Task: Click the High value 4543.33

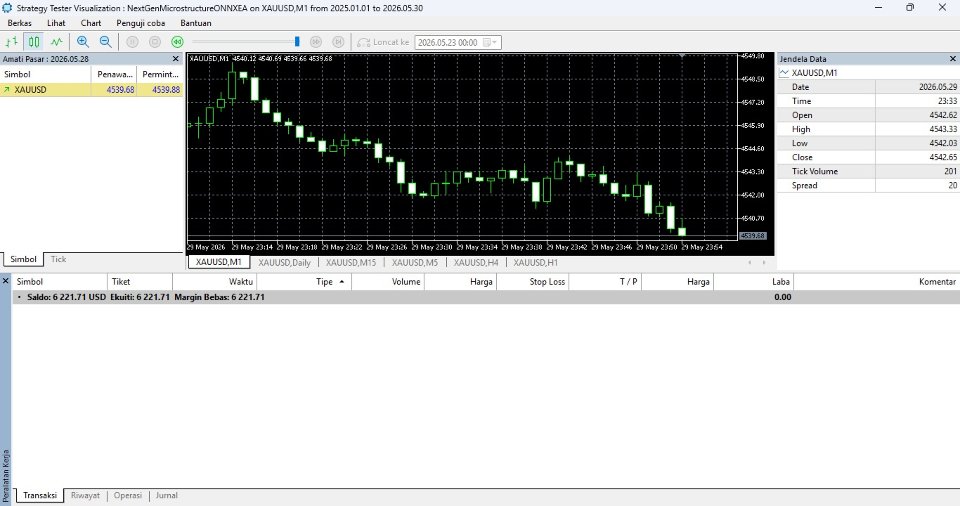Action: tap(943, 129)
